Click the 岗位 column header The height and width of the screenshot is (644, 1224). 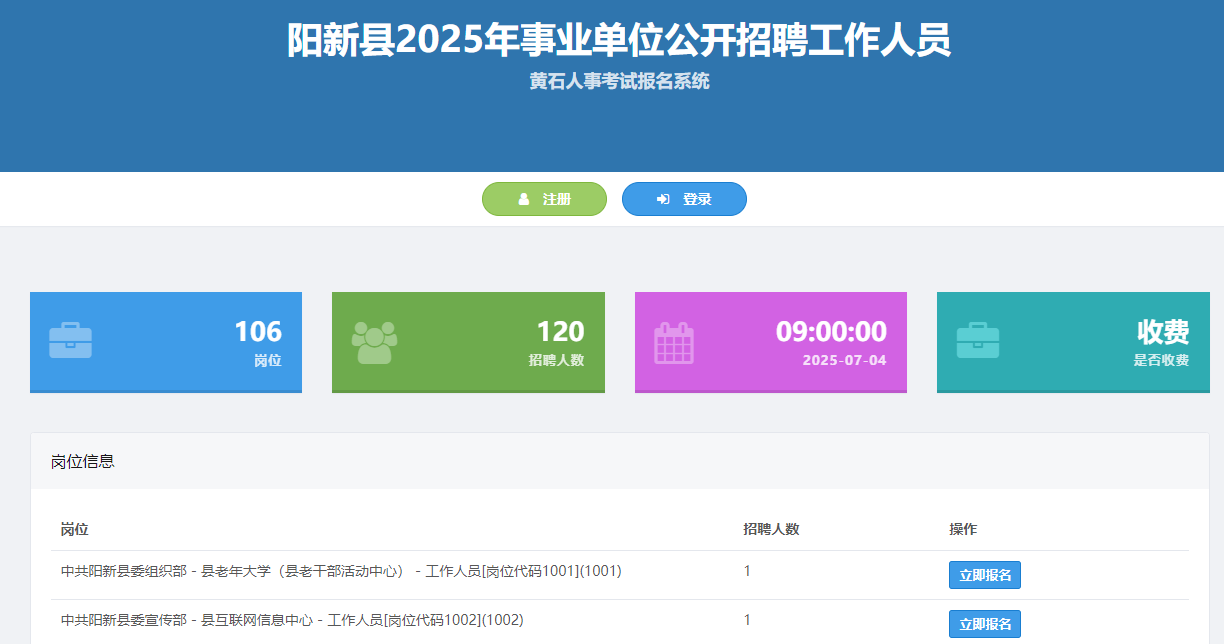point(75,529)
